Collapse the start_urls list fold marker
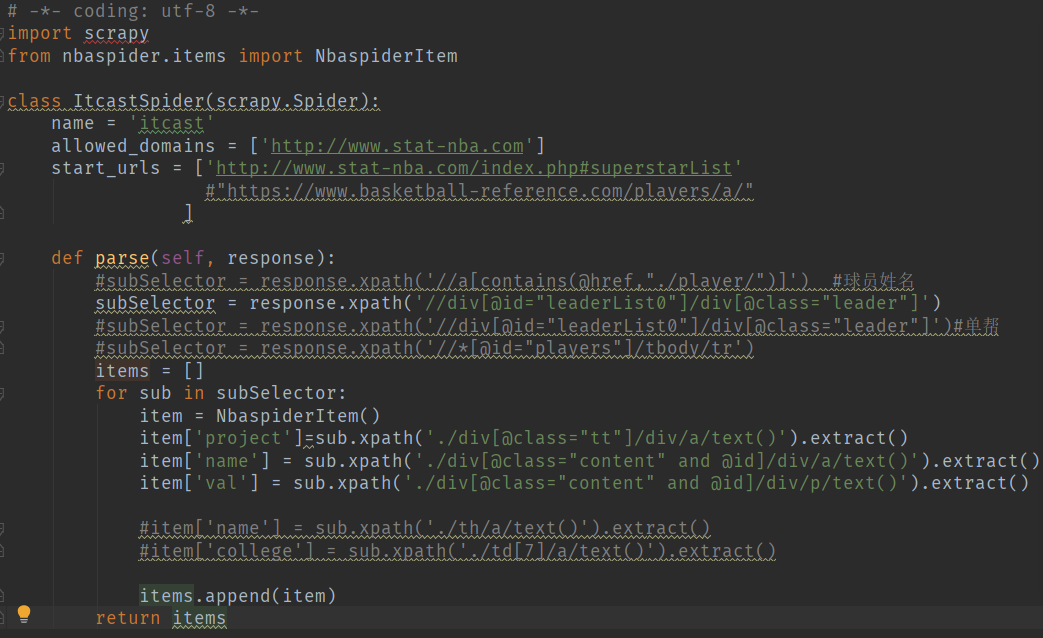Screen dimensions: 1043x638 [3, 169]
